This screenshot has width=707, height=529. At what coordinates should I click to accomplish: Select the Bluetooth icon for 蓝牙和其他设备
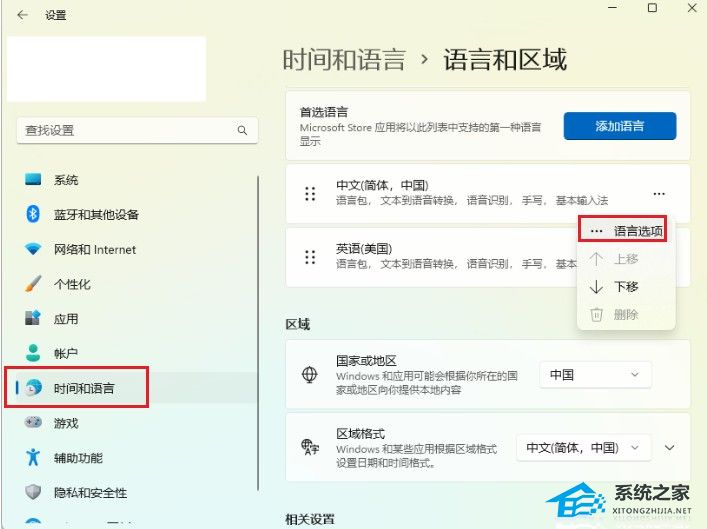33,214
